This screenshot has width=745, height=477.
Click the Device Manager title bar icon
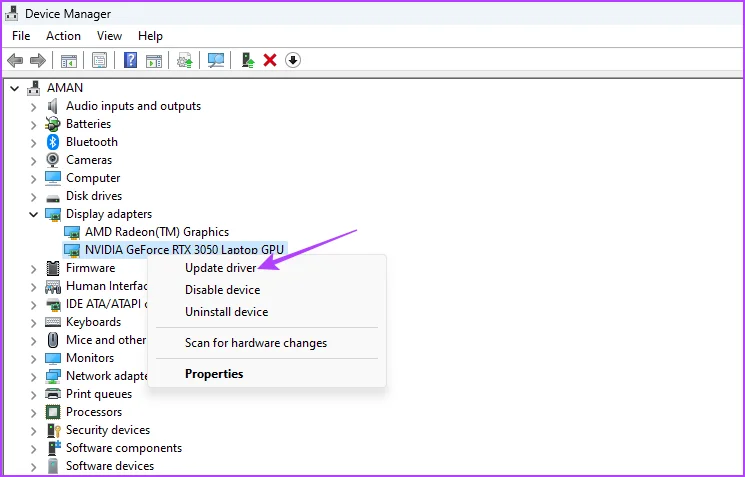[x=11, y=13]
